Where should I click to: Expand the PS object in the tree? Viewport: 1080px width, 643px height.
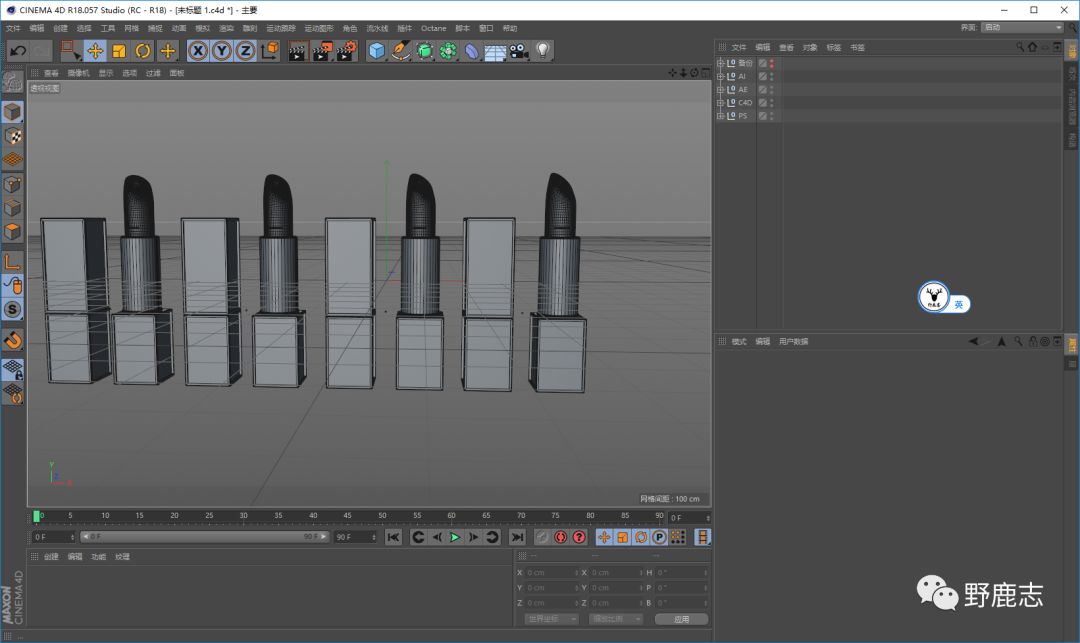(720, 115)
